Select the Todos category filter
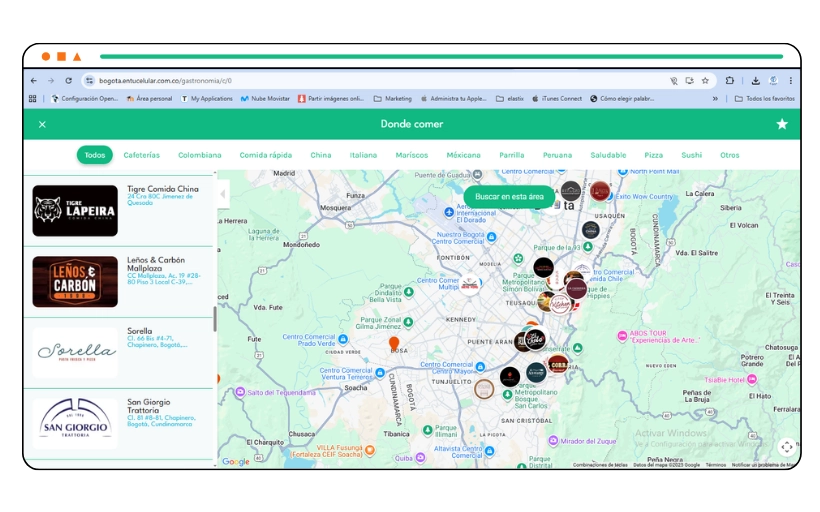The image size is (820, 512). (95, 155)
